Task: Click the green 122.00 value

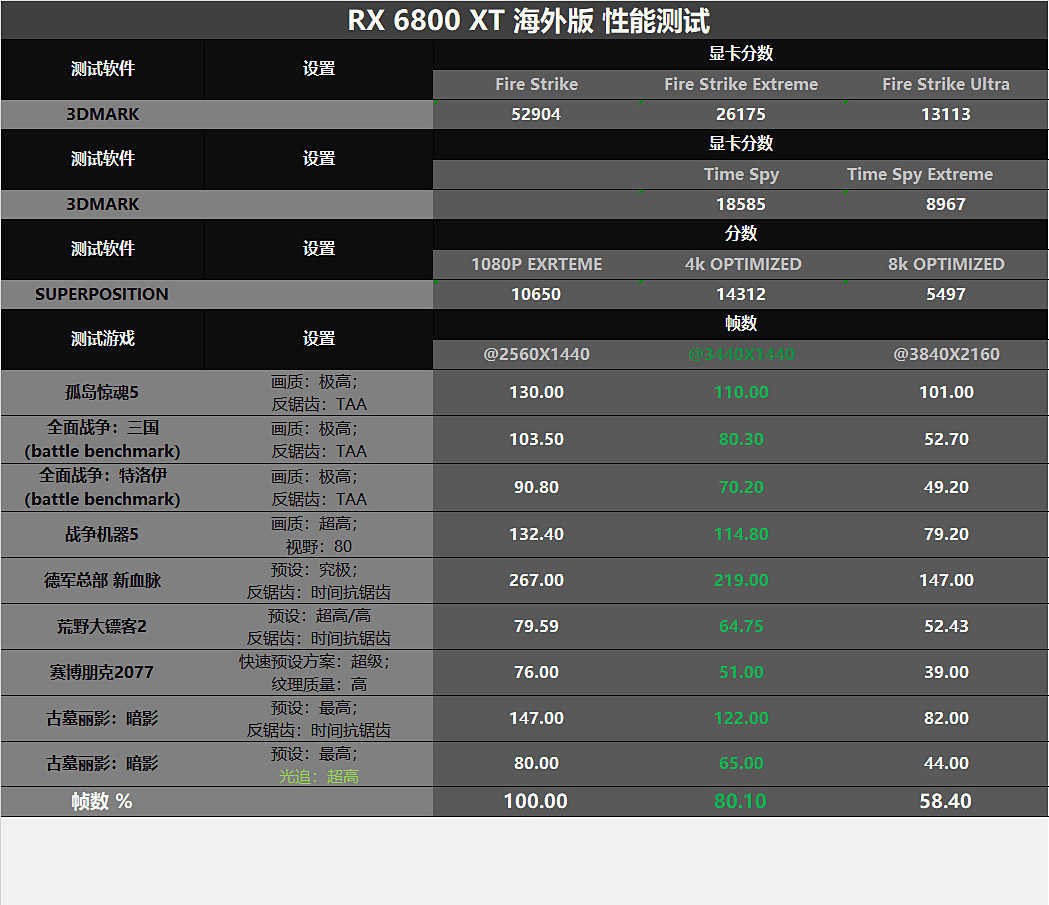Action: tap(741, 718)
